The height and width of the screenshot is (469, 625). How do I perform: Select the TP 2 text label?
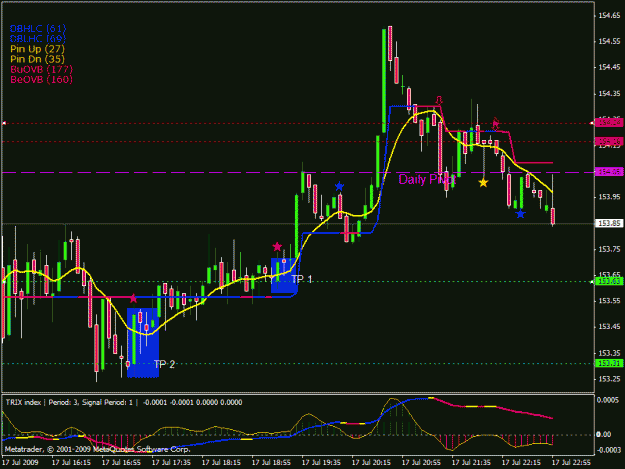tap(164, 364)
